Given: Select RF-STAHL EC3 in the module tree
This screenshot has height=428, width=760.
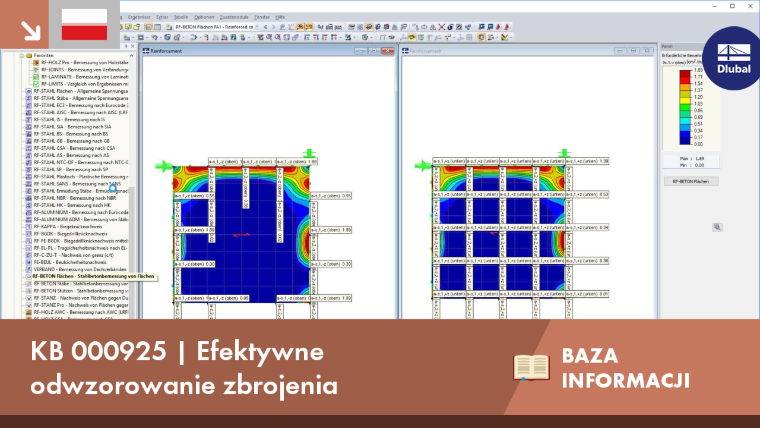Looking at the screenshot, I should point(80,105).
